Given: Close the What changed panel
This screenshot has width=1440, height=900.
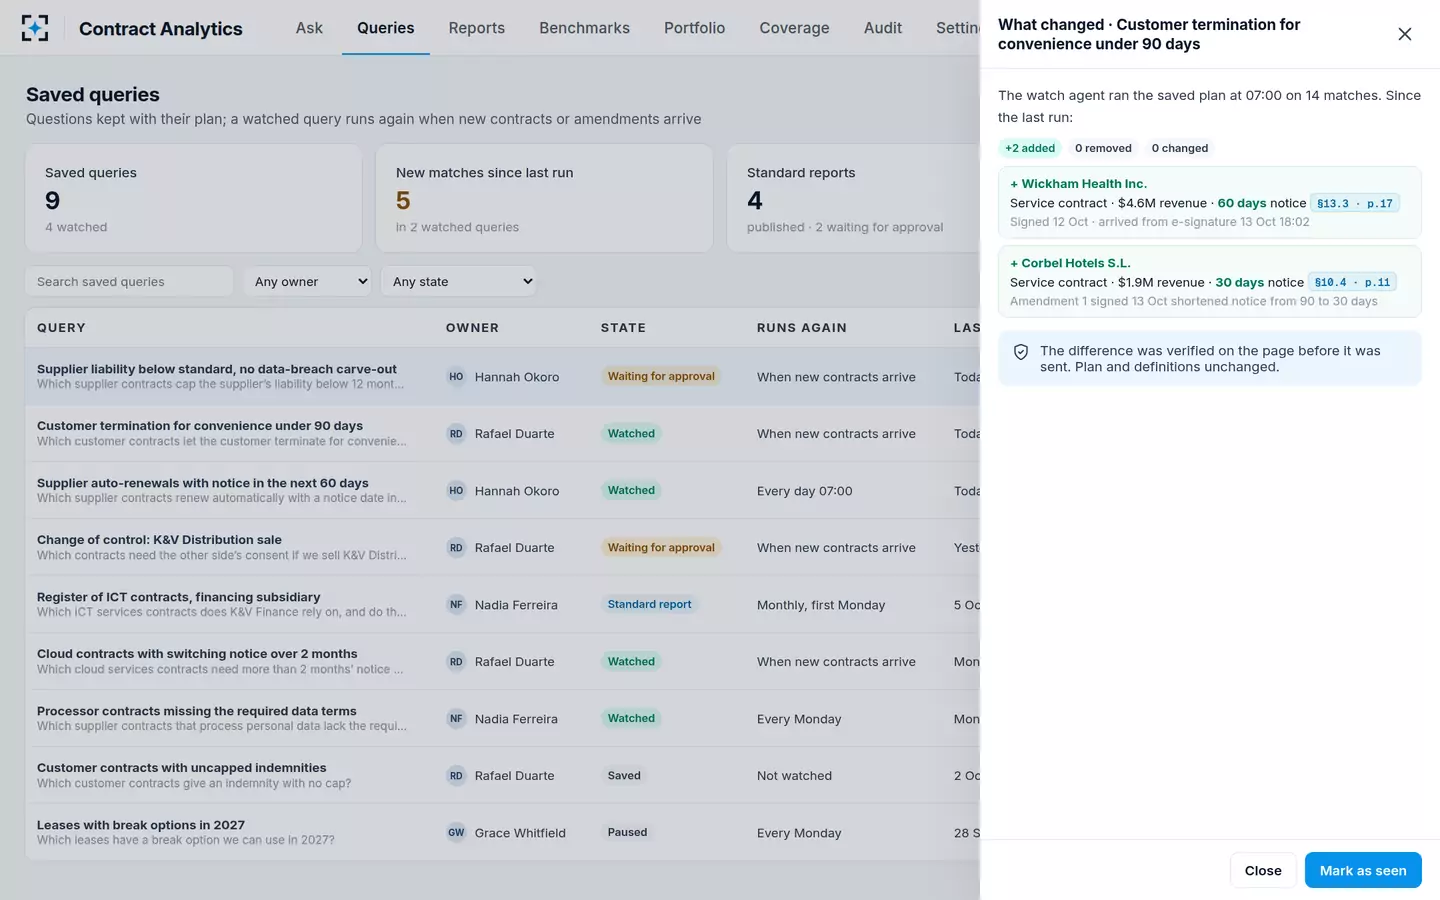Looking at the screenshot, I should click(x=1405, y=34).
